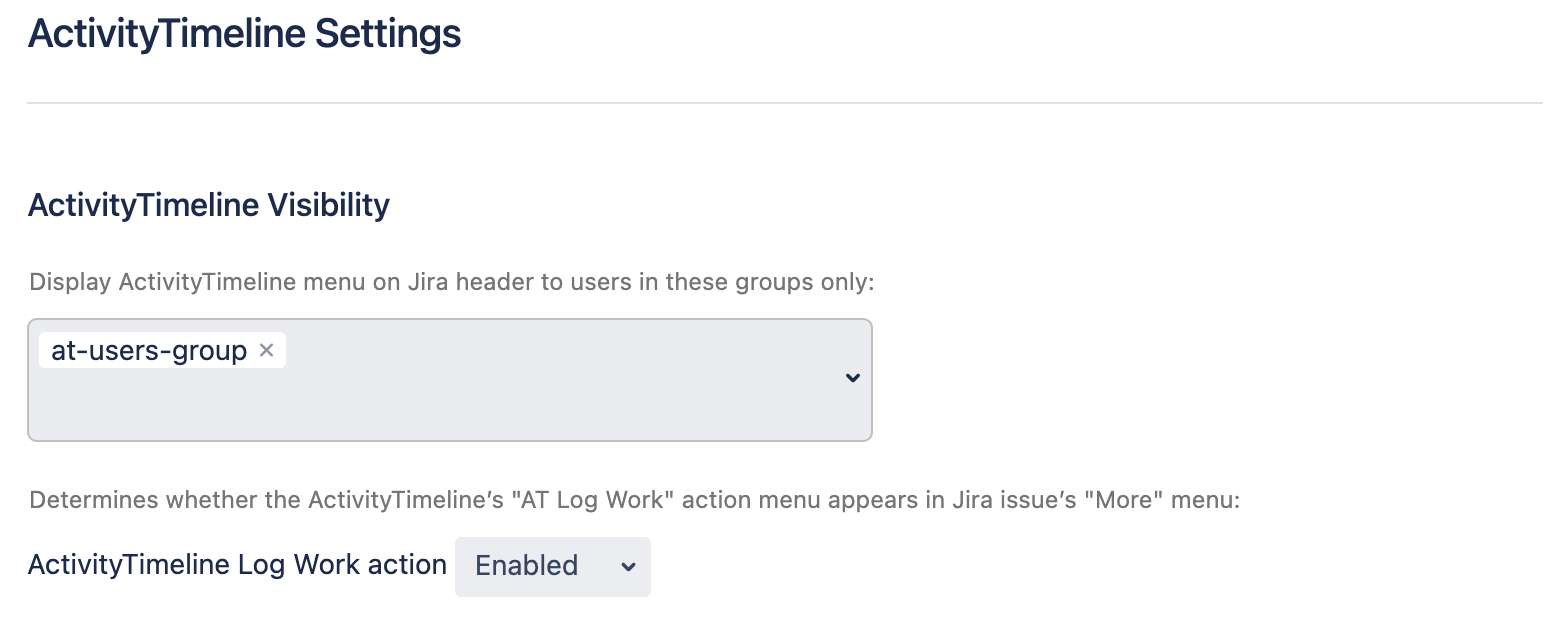Open the Enabled dropdown for Log Work action
The width and height of the screenshot is (1564, 626).
[552, 566]
